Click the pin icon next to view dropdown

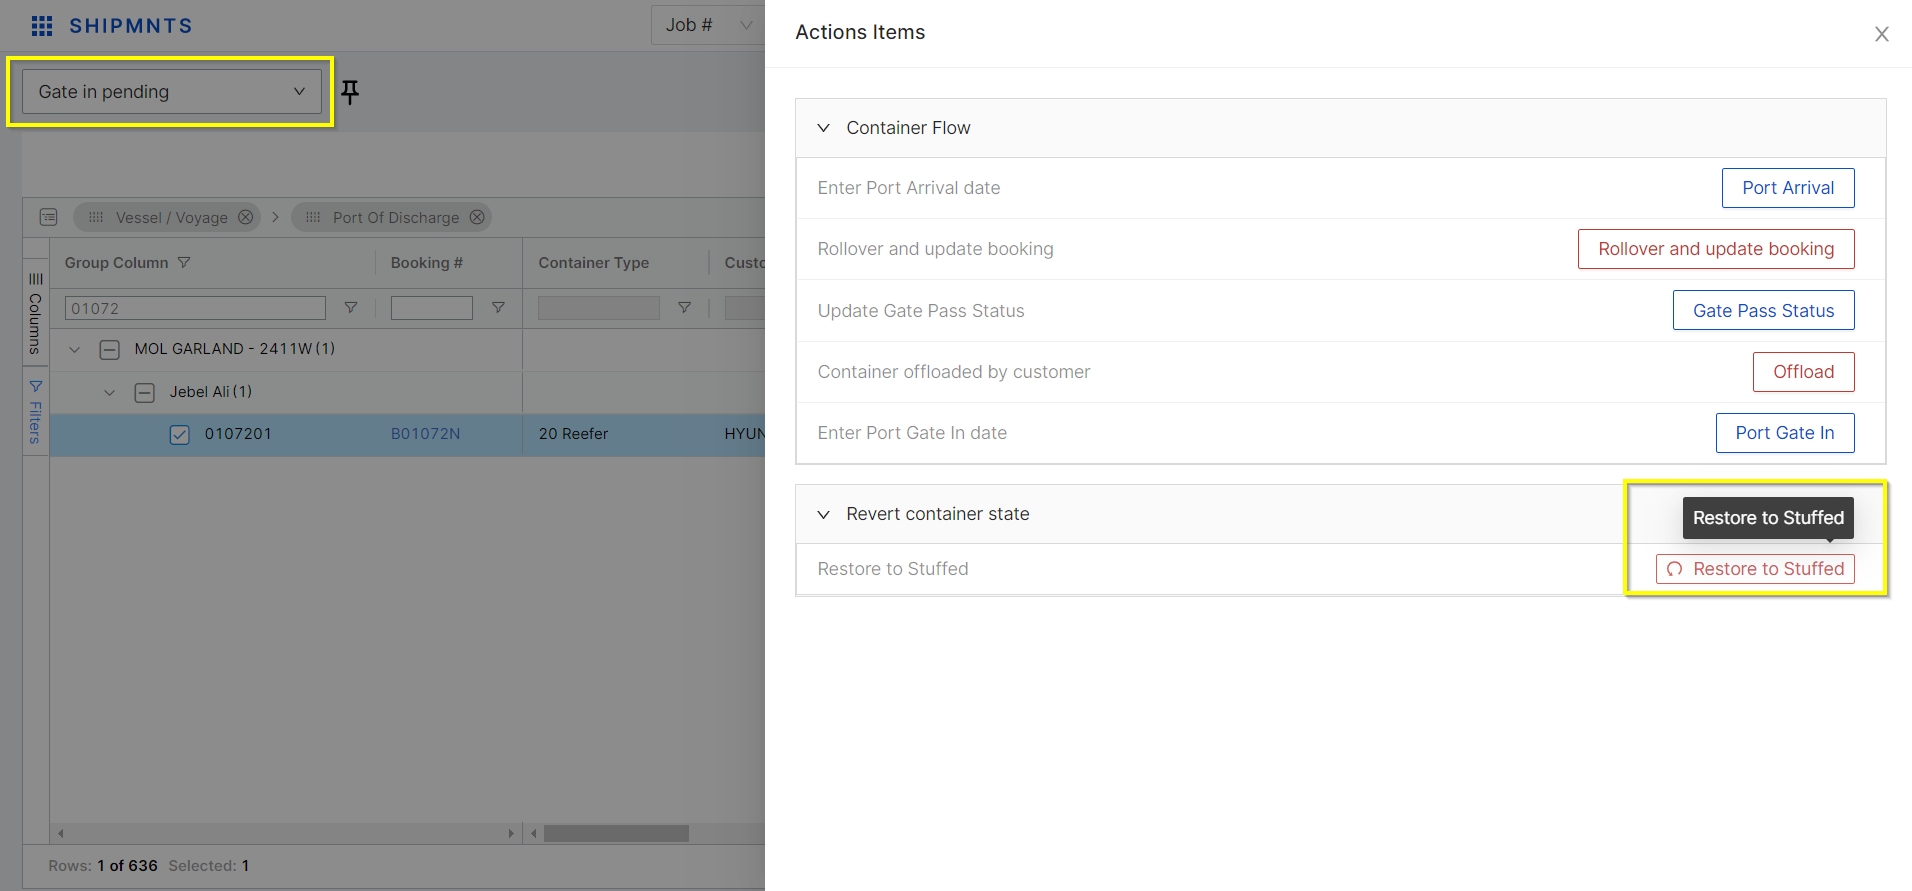pos(350,92)
